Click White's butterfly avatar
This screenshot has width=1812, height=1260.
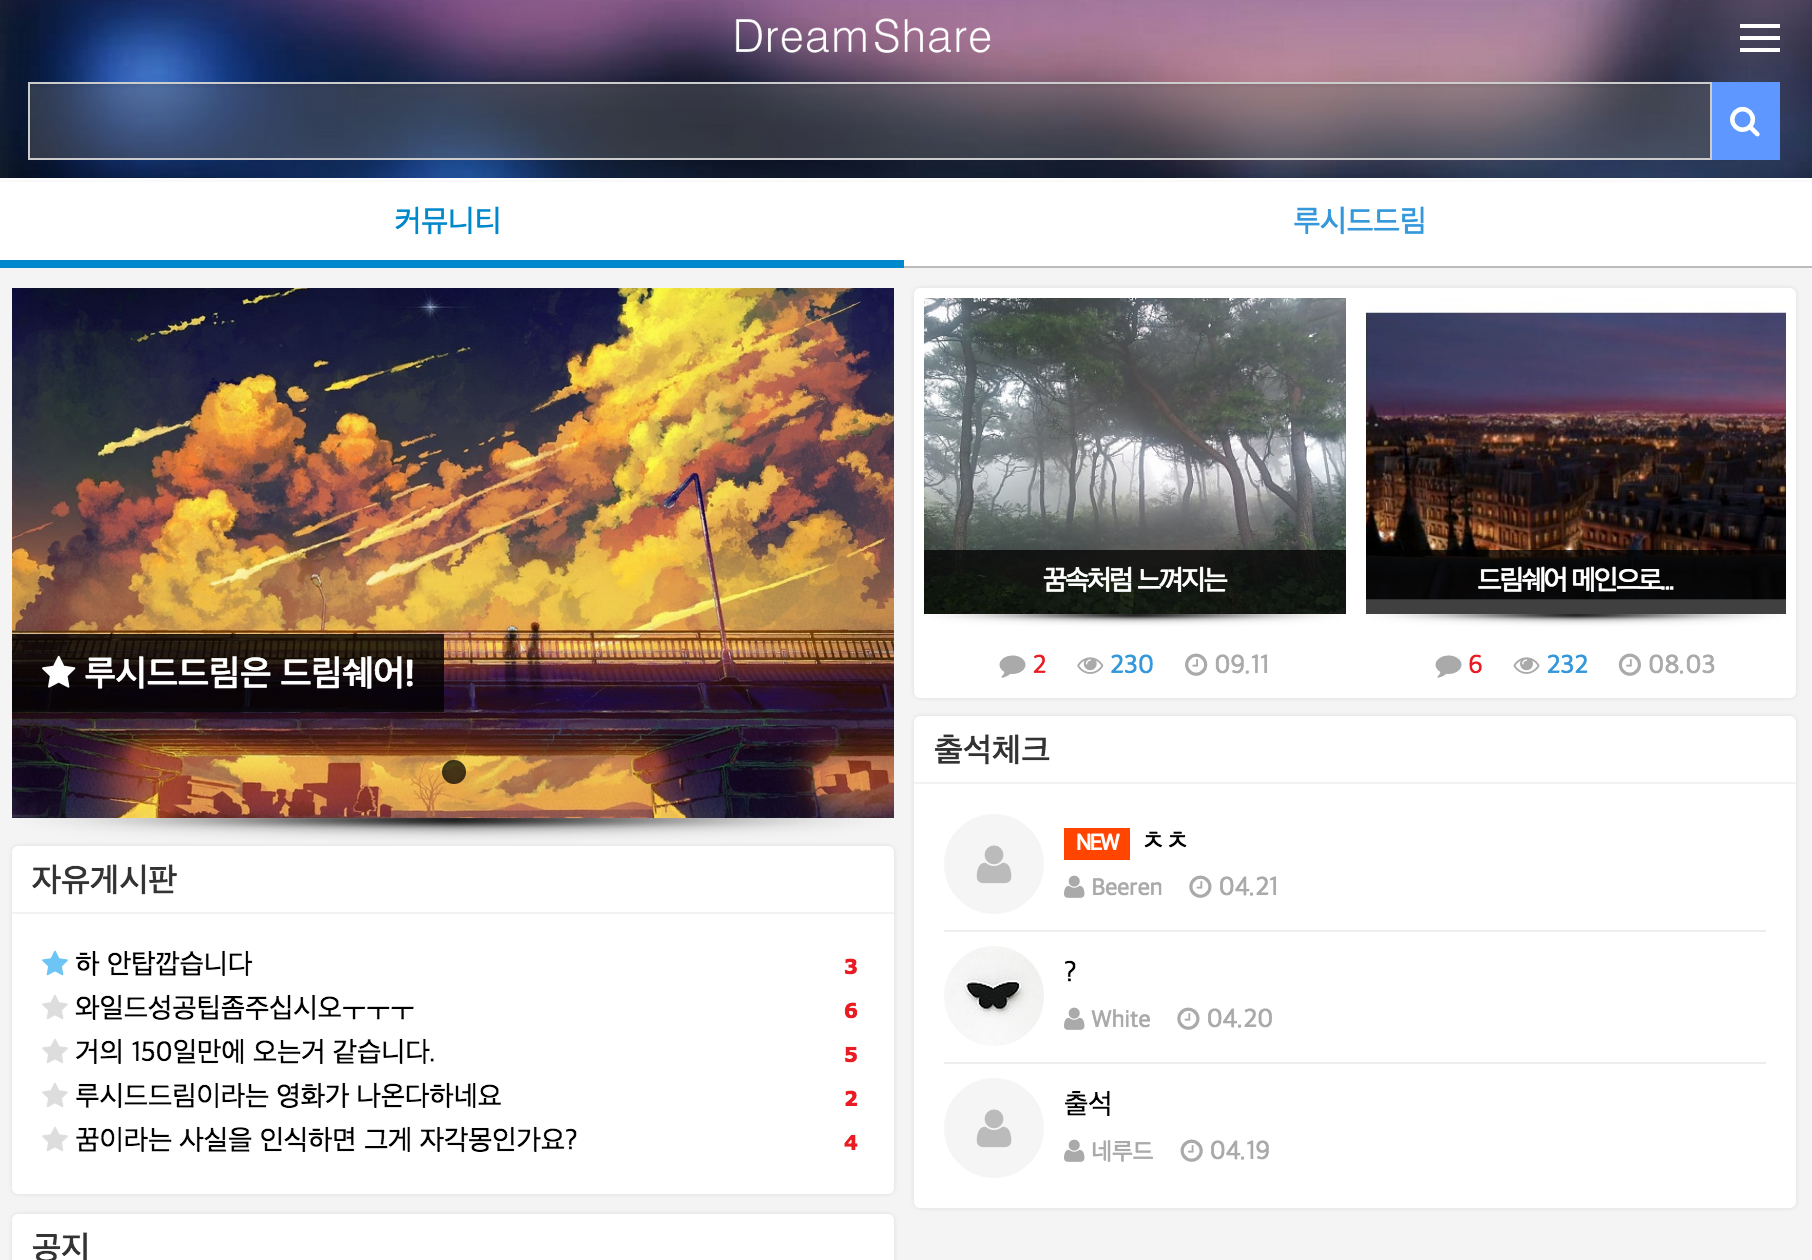coord(994,996)
